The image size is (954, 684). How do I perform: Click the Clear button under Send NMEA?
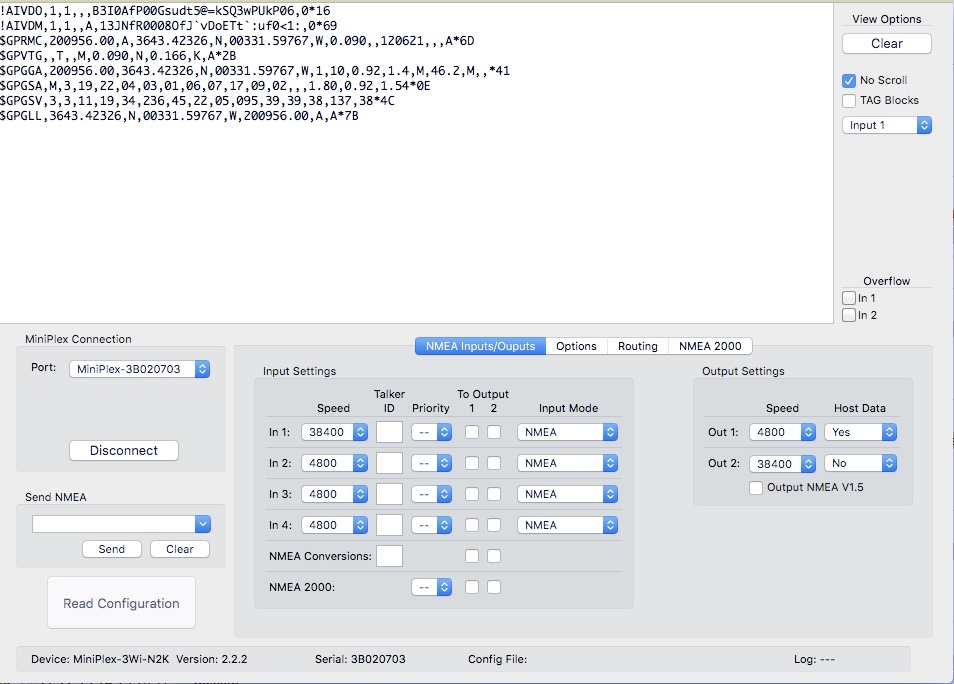179,549
